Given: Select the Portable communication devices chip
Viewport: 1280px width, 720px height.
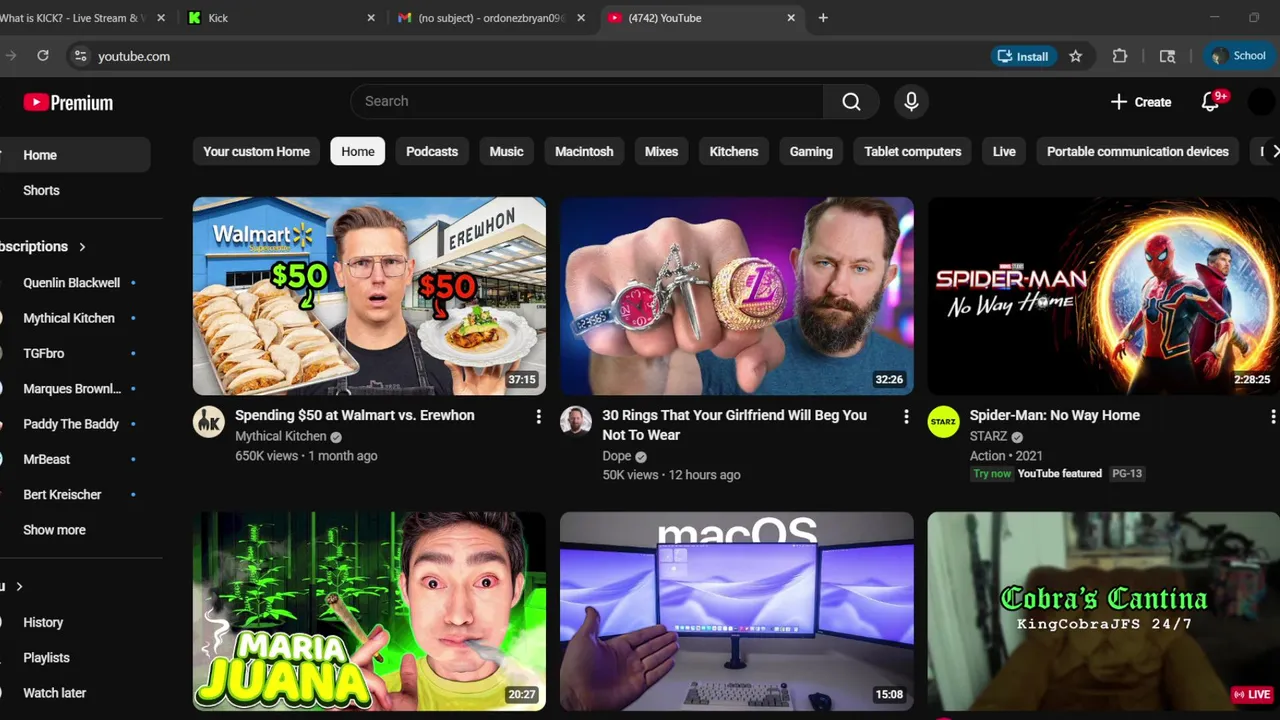Looking at the screenshot, I should click(1137, 151).
